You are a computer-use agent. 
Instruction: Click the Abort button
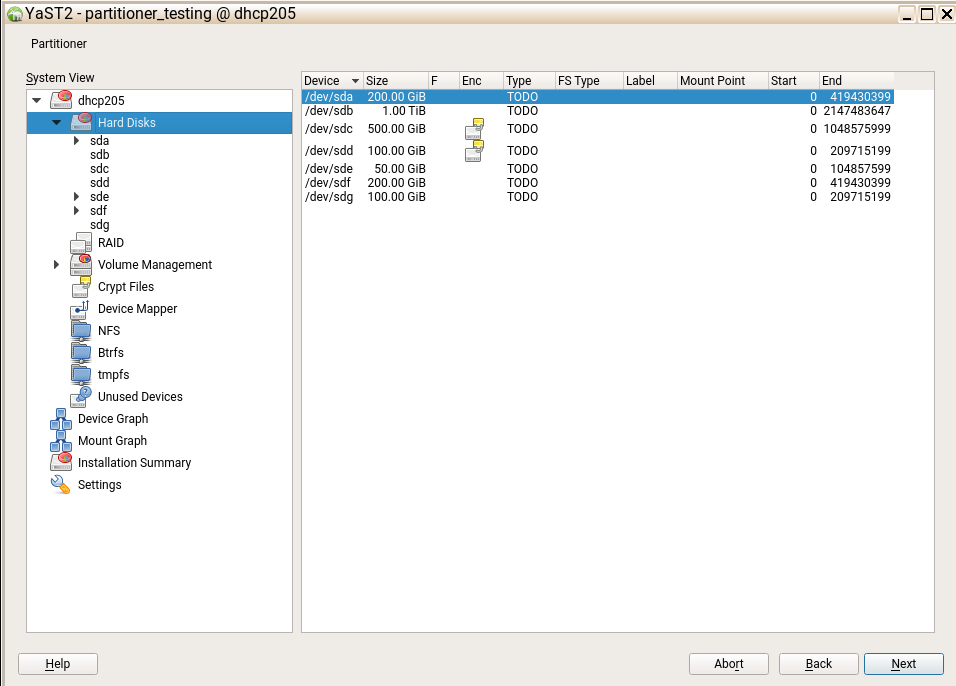pos(729,664)
